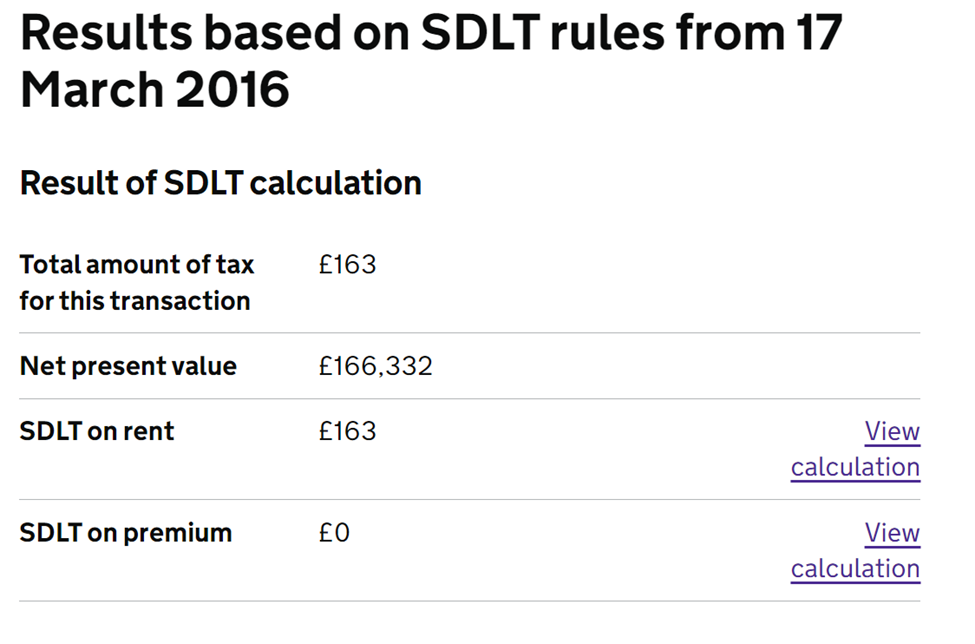Click the rent row View link text
Viewport: 975px width, 644px height.
tap(892, 431)
